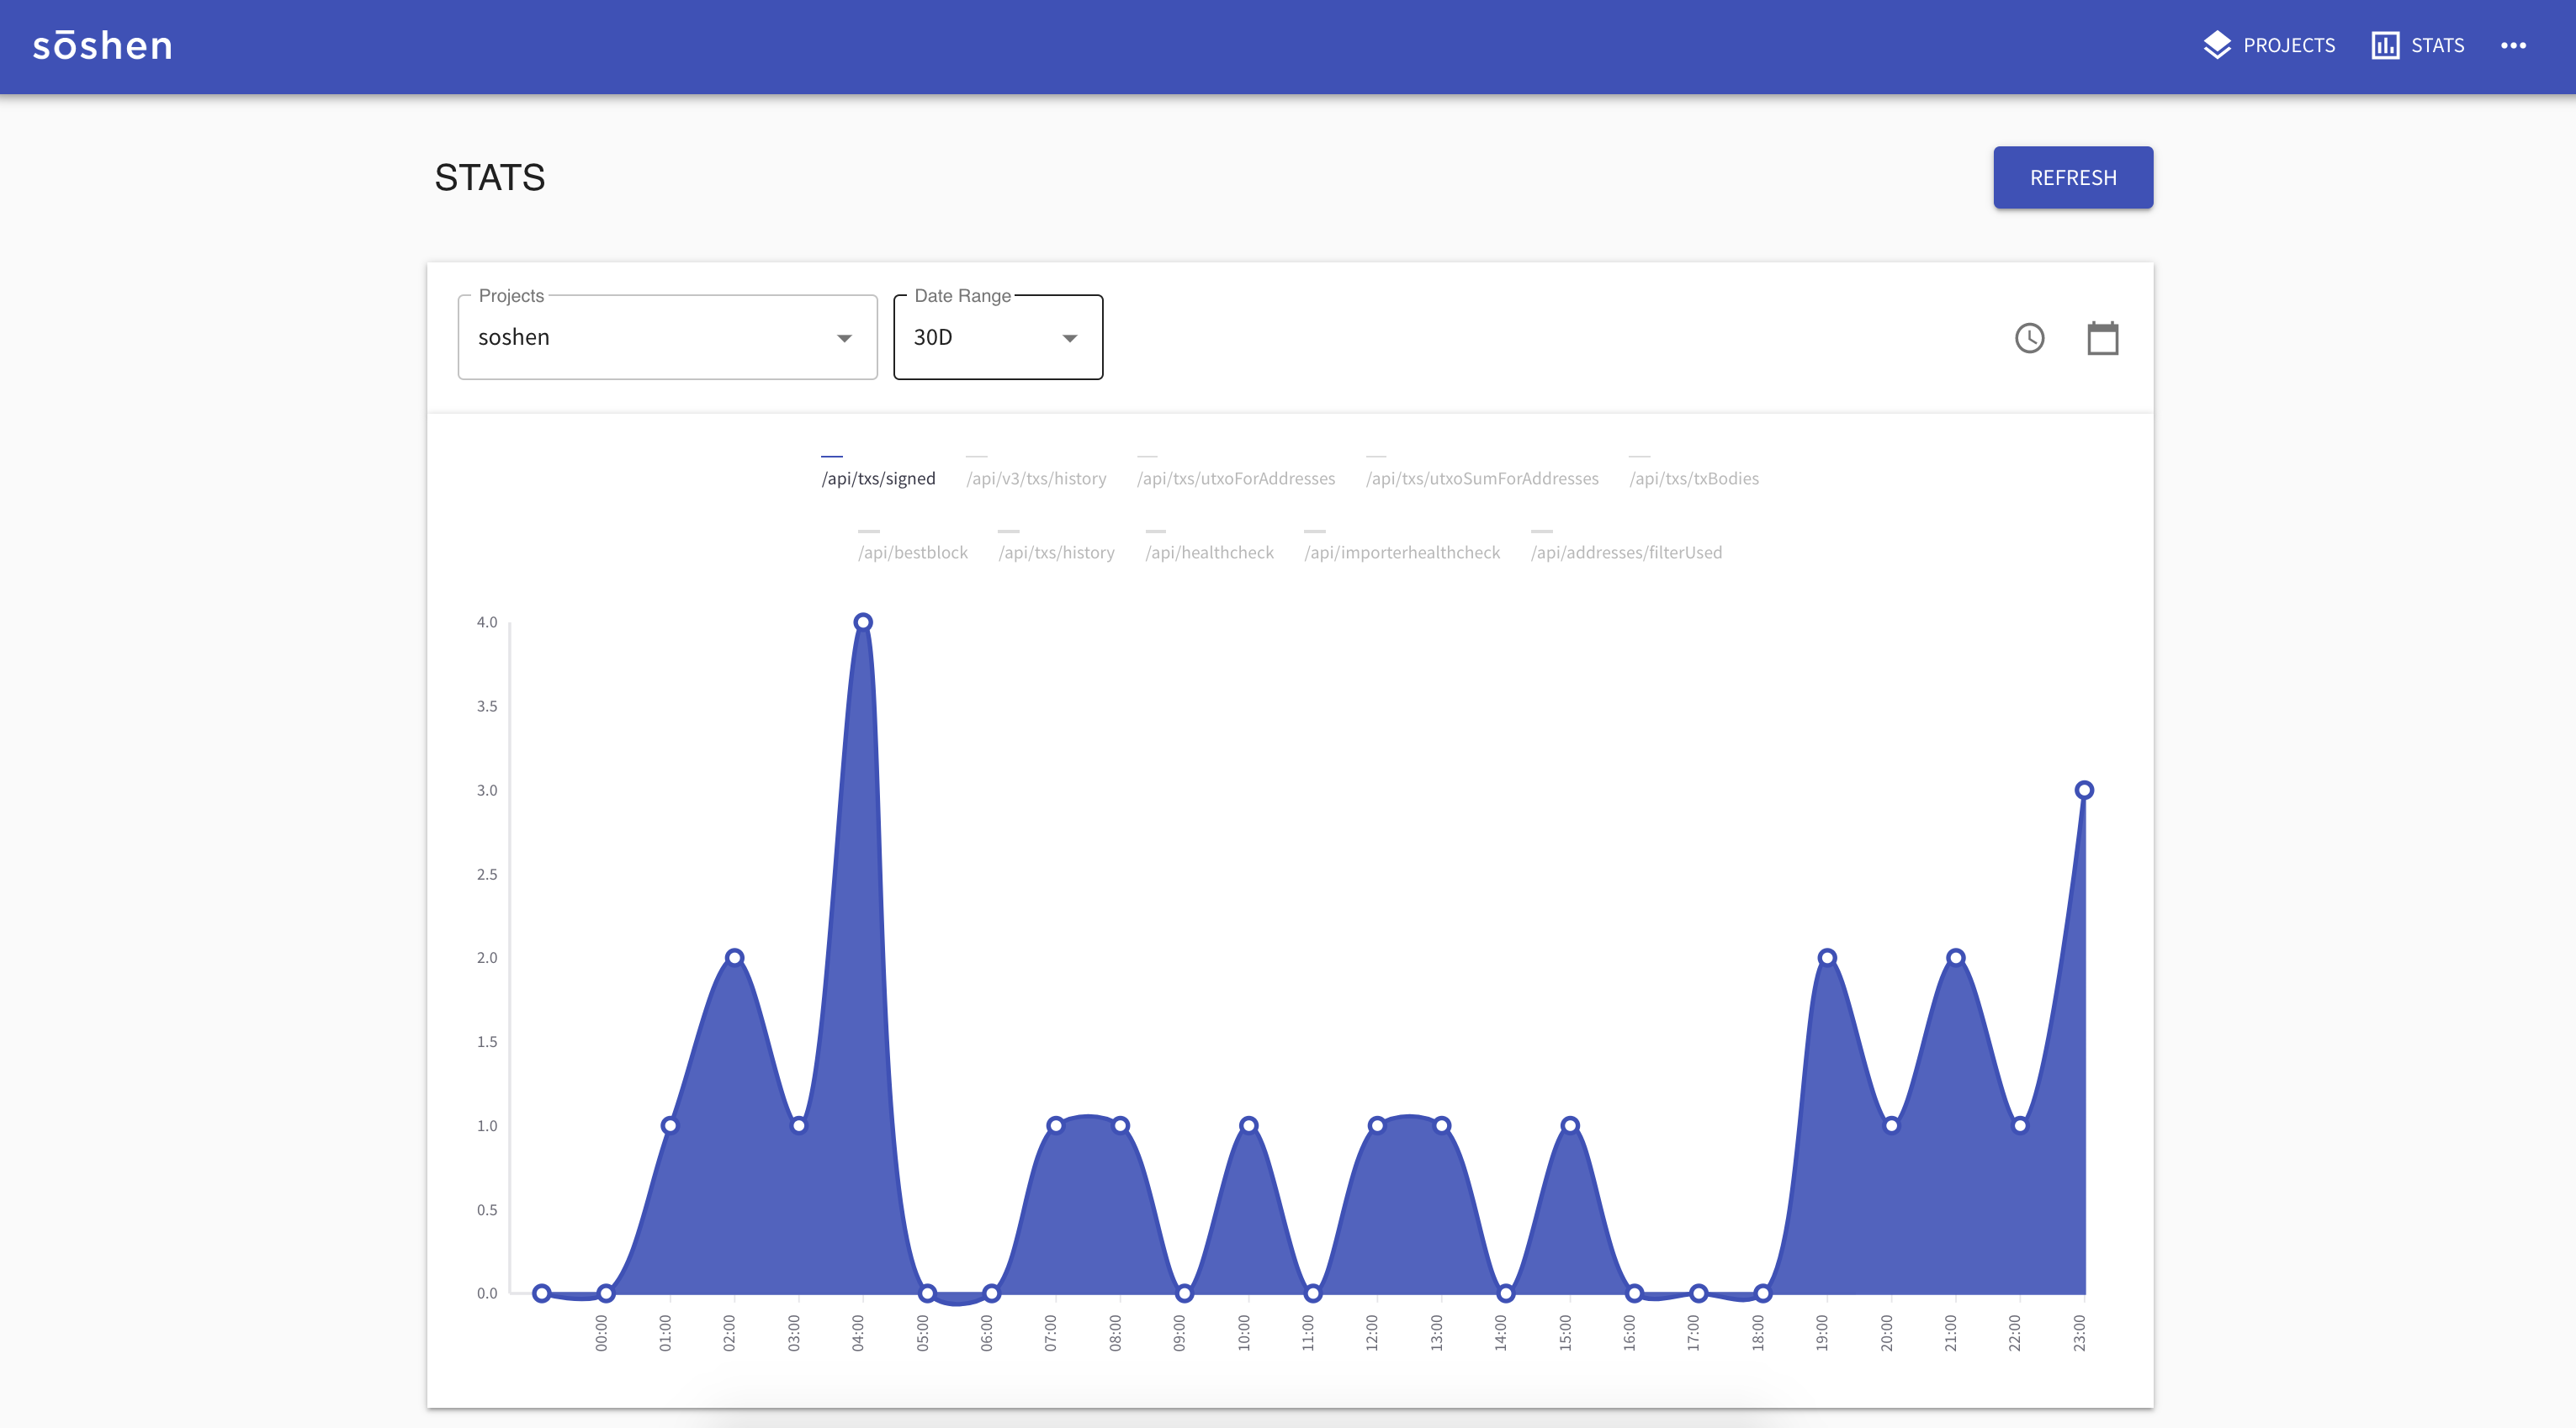The image size is (2576, 1428).
Task: Click the 04:00 peak data point
Action: [x=863, y=622]
